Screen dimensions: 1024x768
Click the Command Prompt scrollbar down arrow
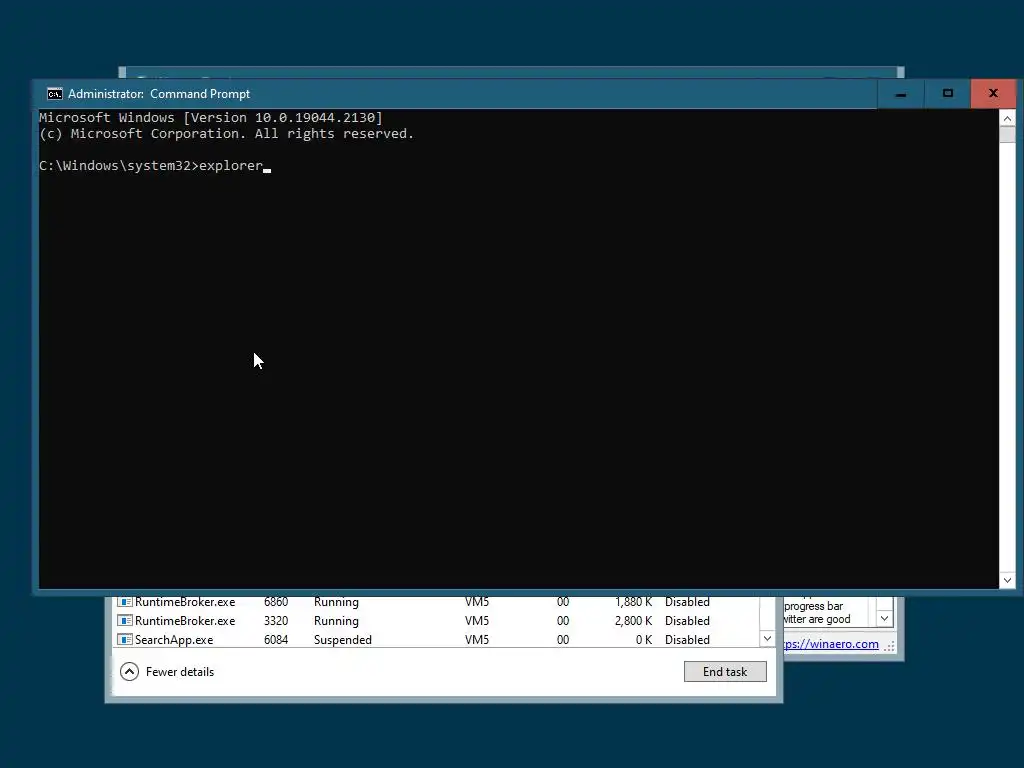coord(1007,580)
